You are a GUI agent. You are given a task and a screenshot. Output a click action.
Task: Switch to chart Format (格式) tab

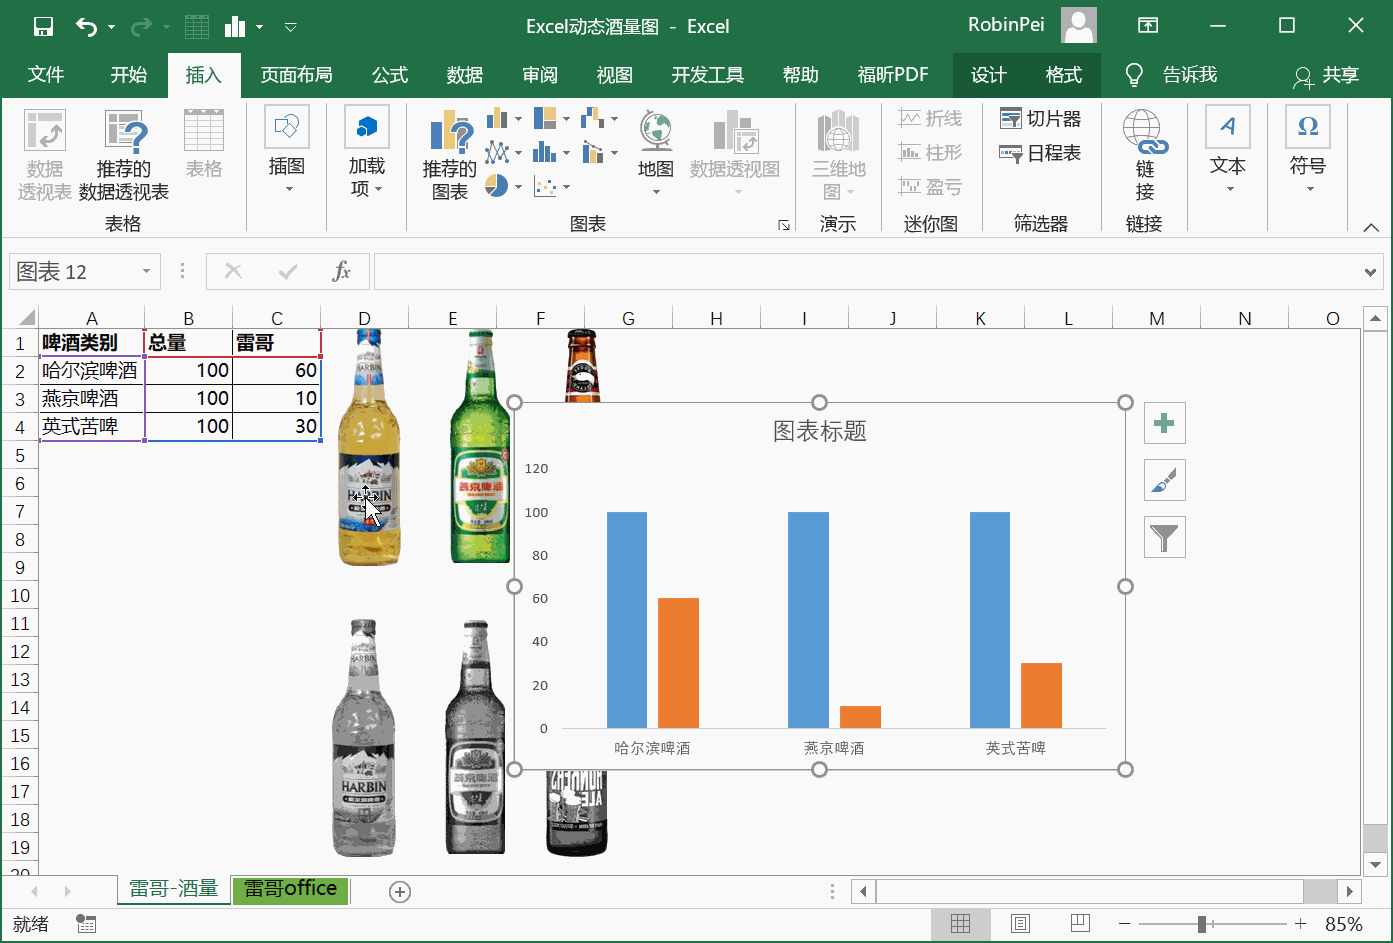(1063, 75)
